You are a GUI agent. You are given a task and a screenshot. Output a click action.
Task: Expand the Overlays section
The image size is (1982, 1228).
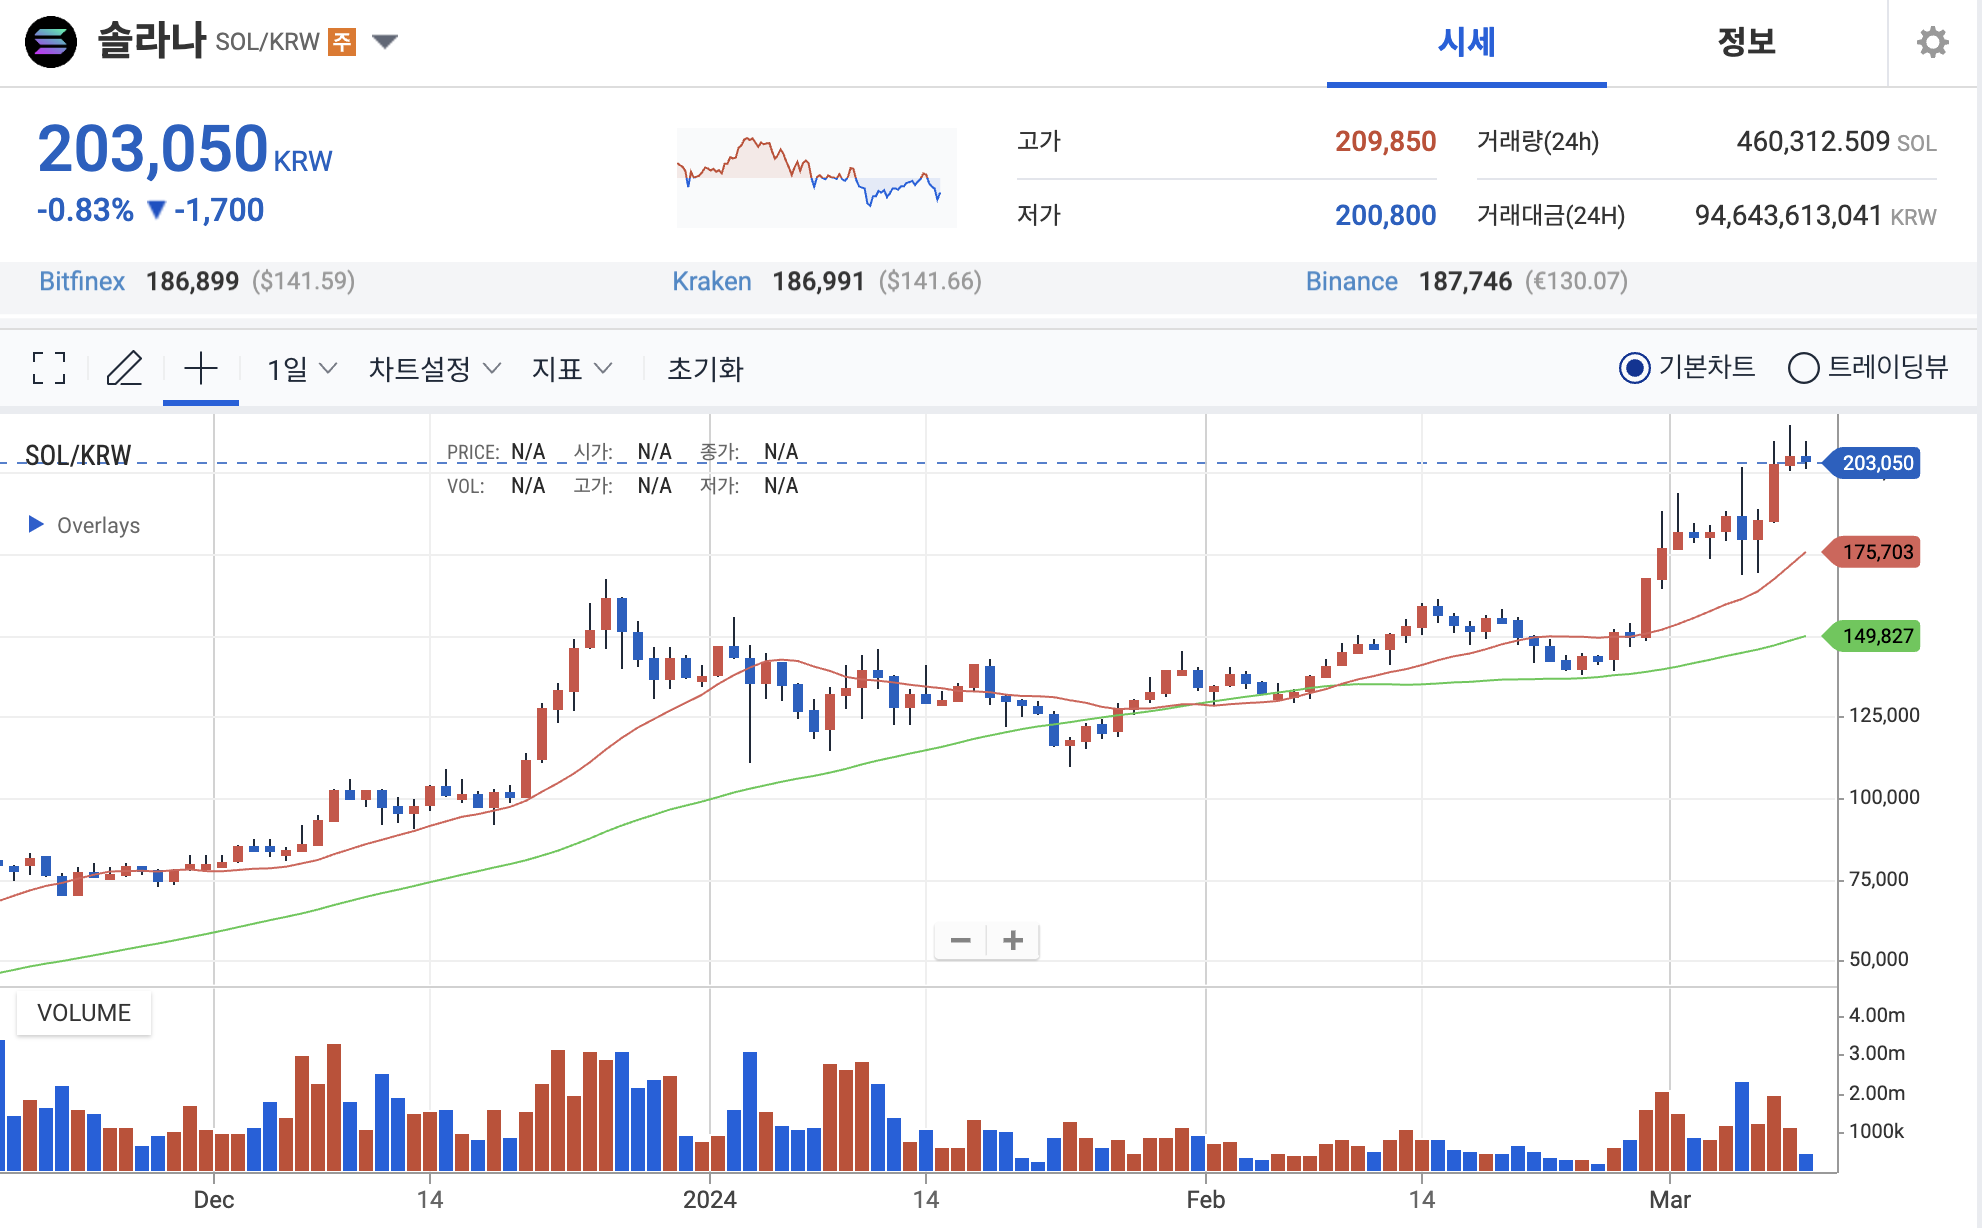pos(37,524)
